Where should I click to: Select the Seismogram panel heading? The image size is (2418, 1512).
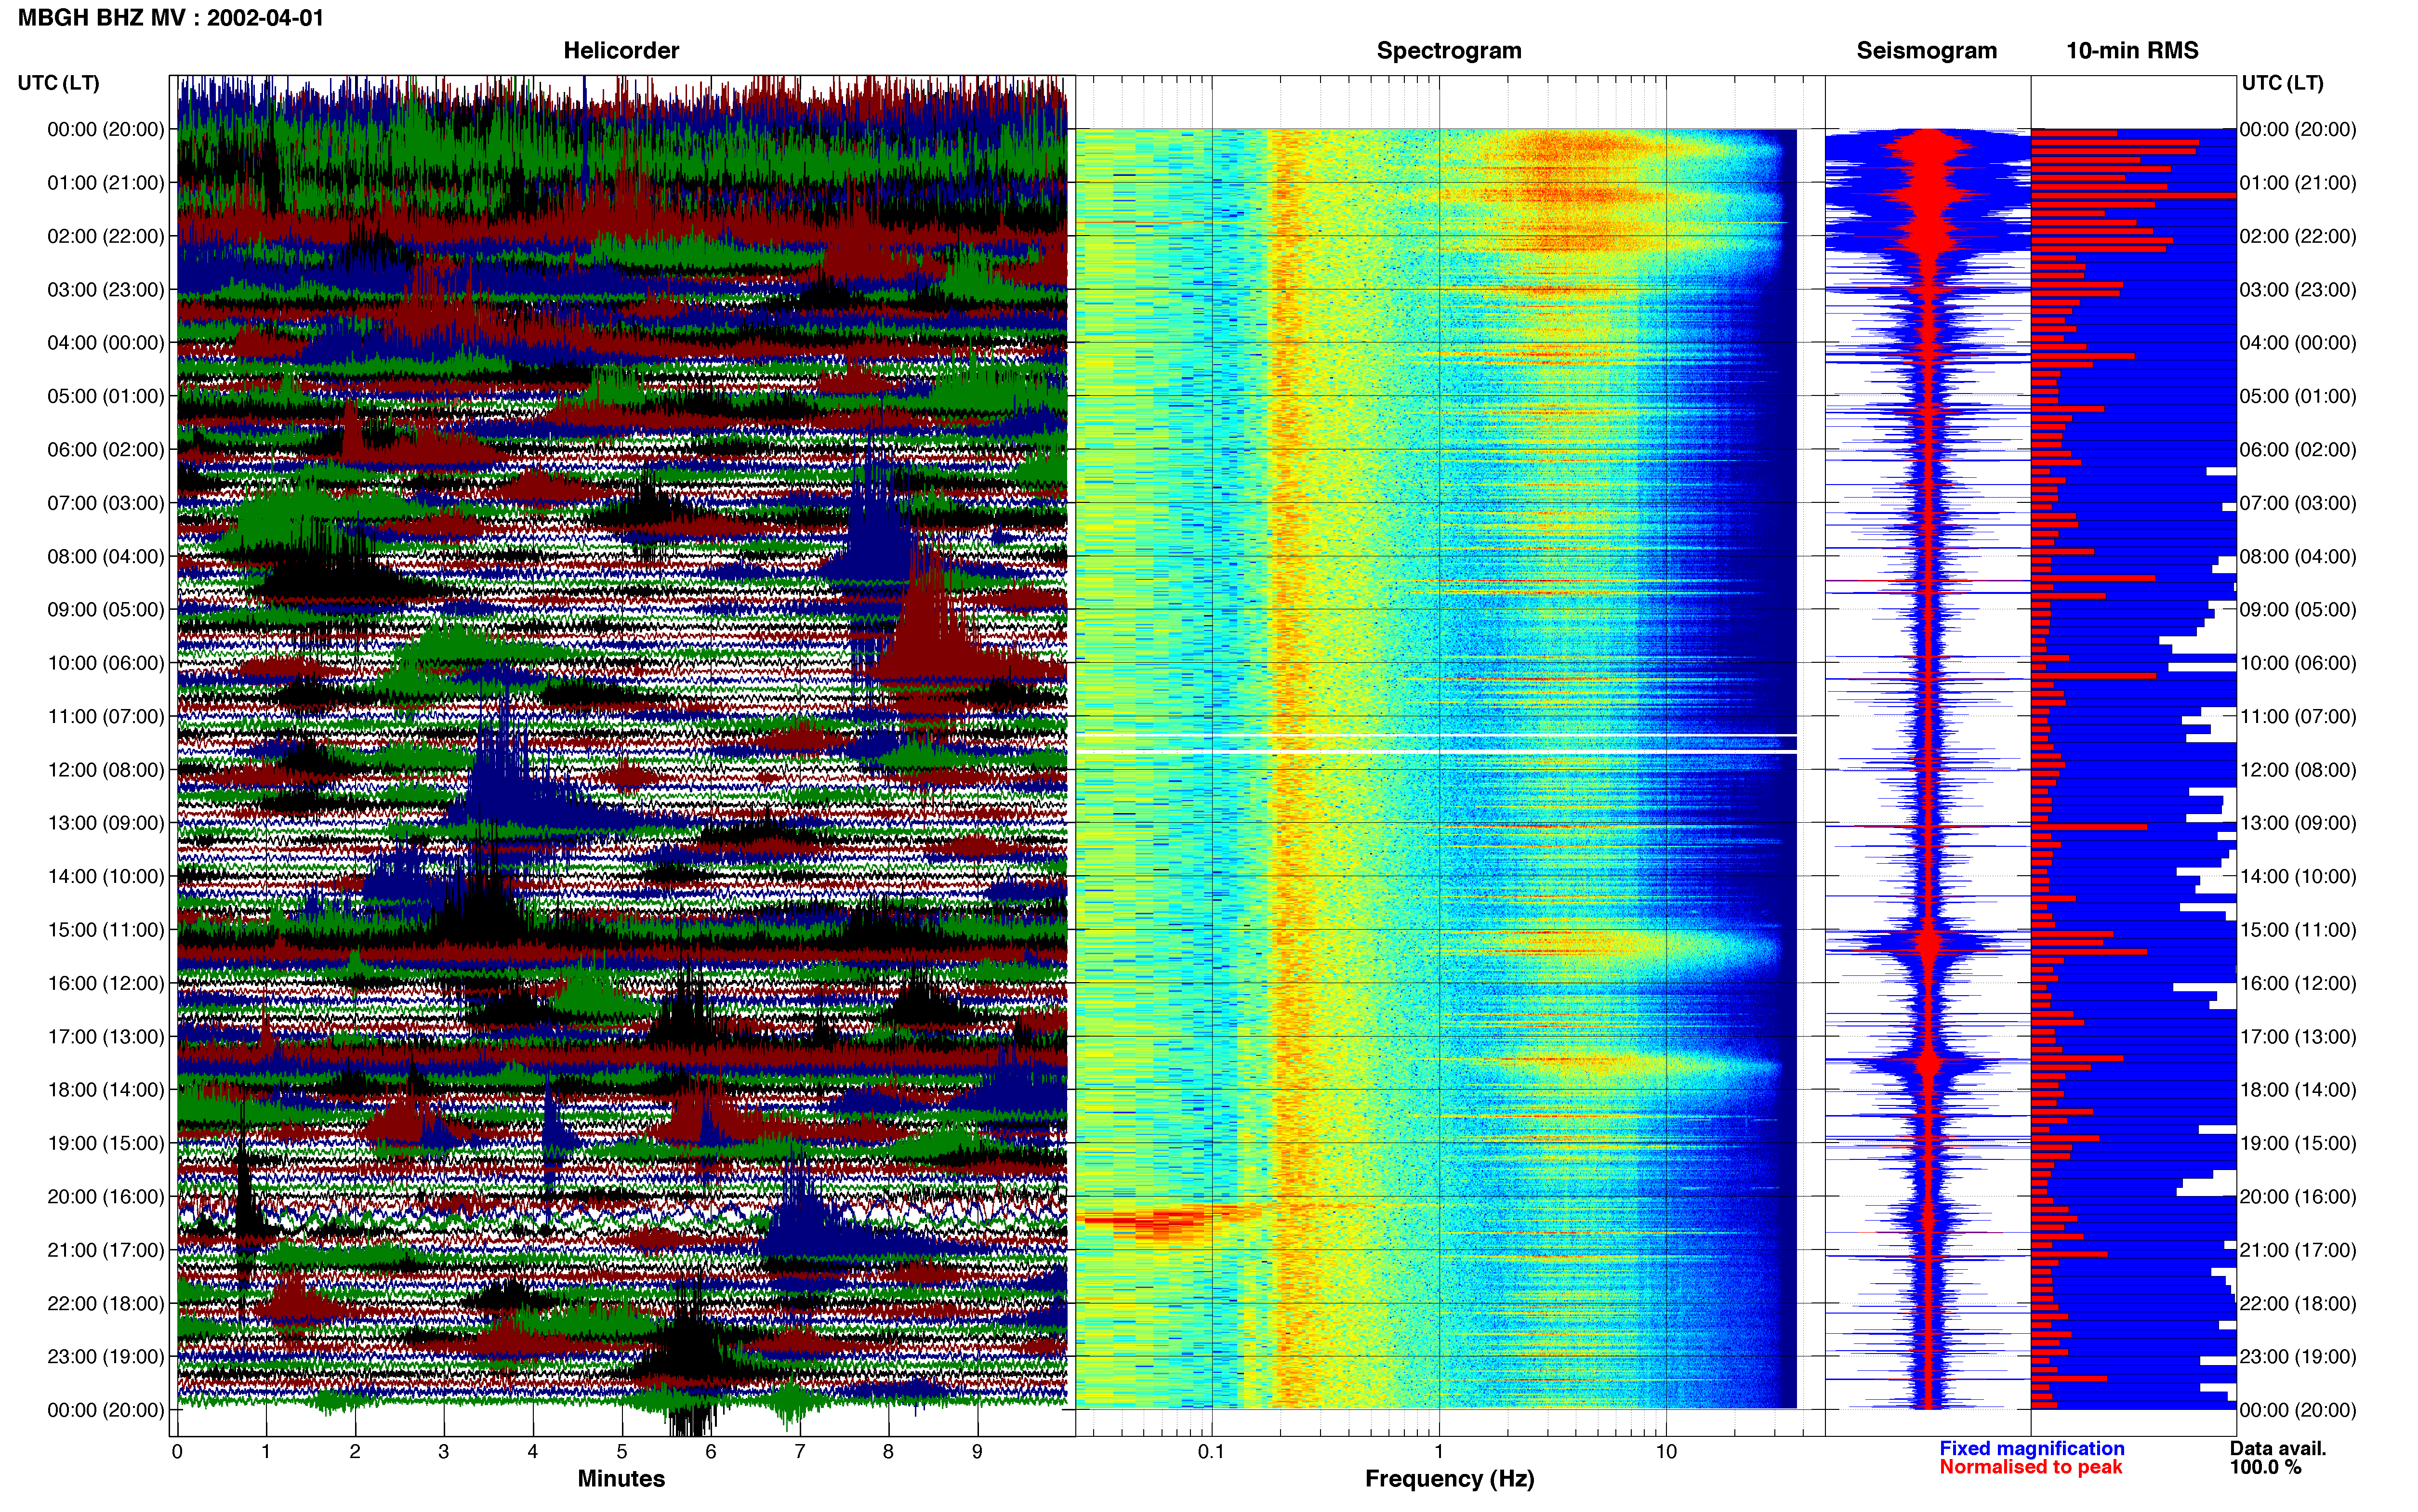tap(1926, 51)
